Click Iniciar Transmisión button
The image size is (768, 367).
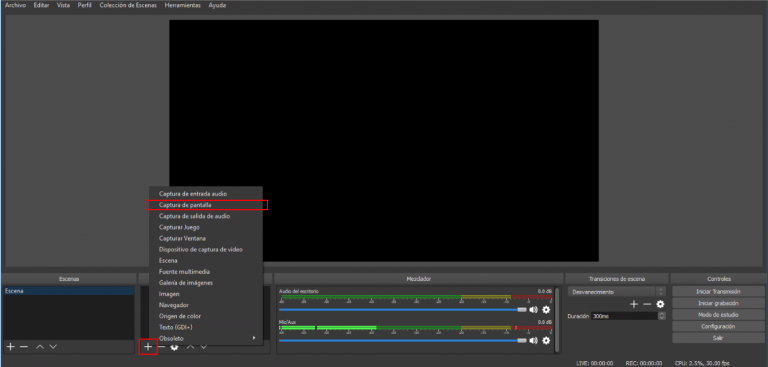click(x=718, y=291)
